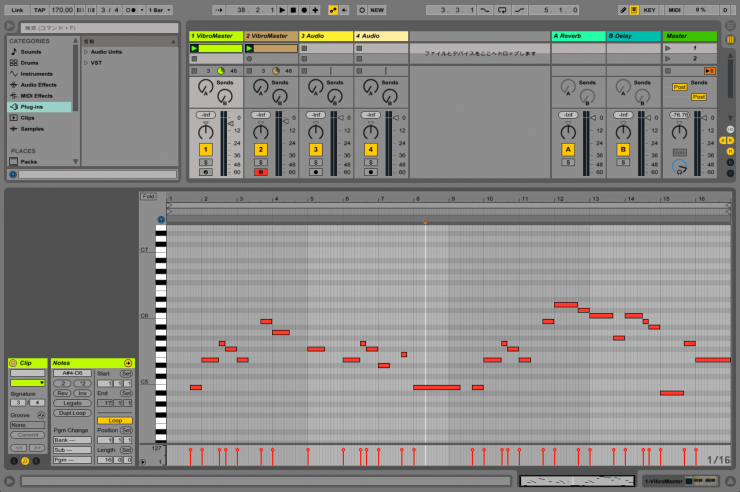
Task: Toggle track 1 activator button
Action: (x=205, y=150)
